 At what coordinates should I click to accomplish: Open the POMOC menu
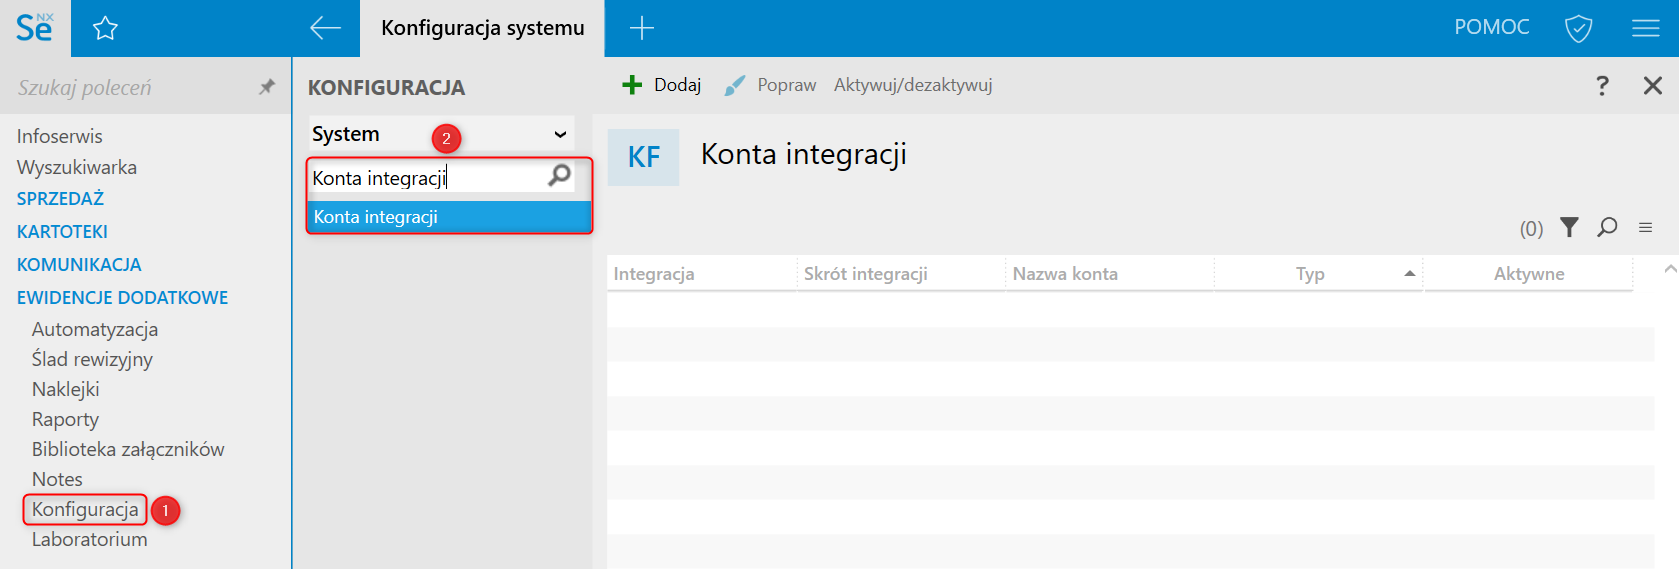point(1491,27)
